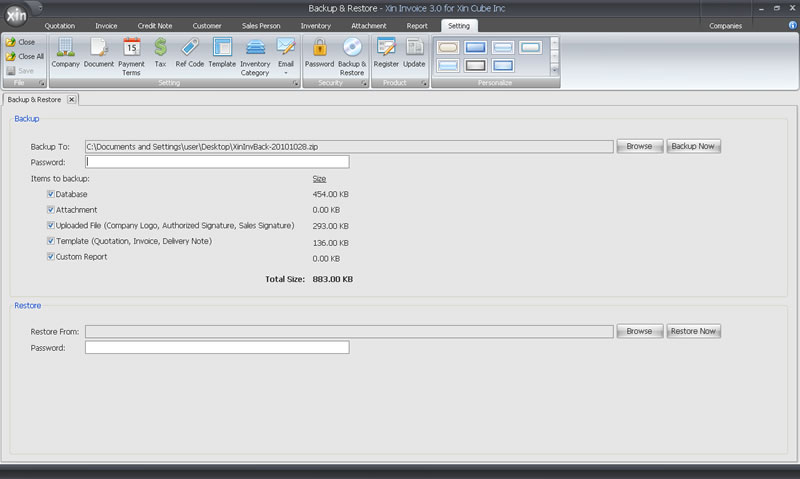Viewport: 800px width, 479px height.
Task: Click the Xin application logo button
Action: point(16,15)
